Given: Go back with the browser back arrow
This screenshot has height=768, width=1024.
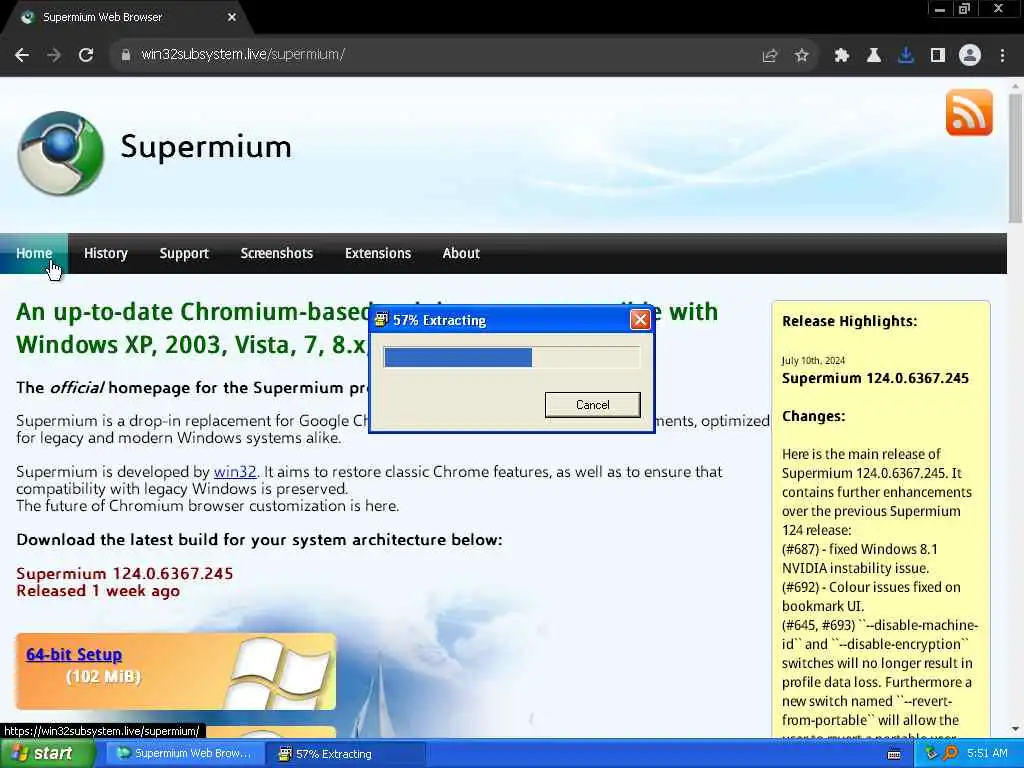Looking at the screenshot, I should [22, 56].
